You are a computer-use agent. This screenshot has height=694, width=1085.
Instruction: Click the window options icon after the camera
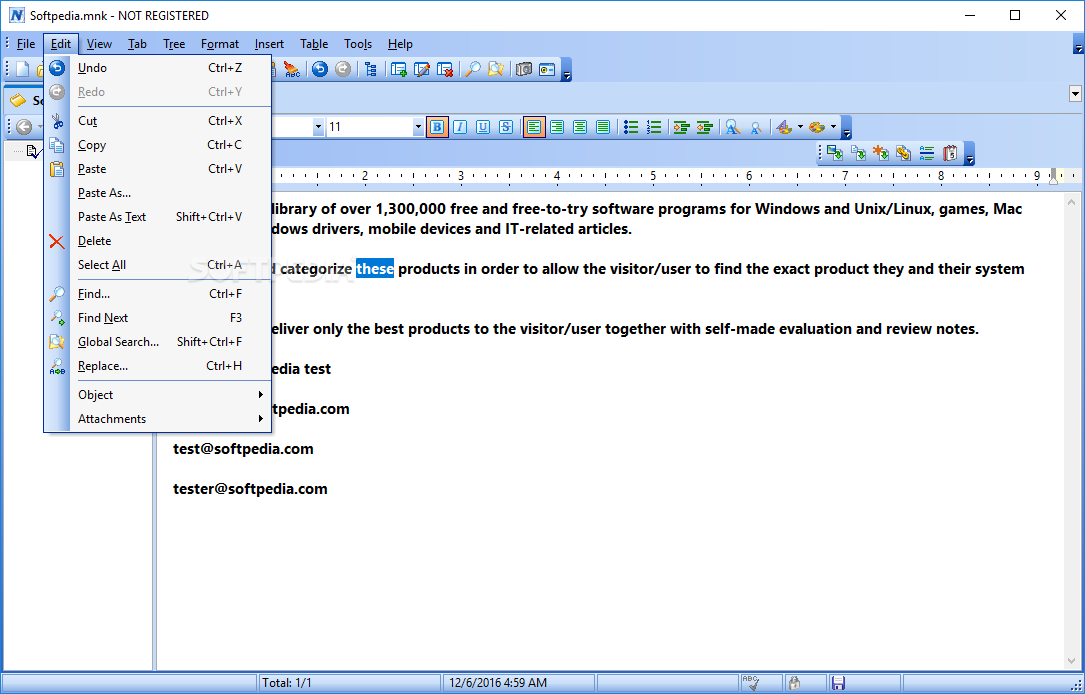(x=547, y=69)
